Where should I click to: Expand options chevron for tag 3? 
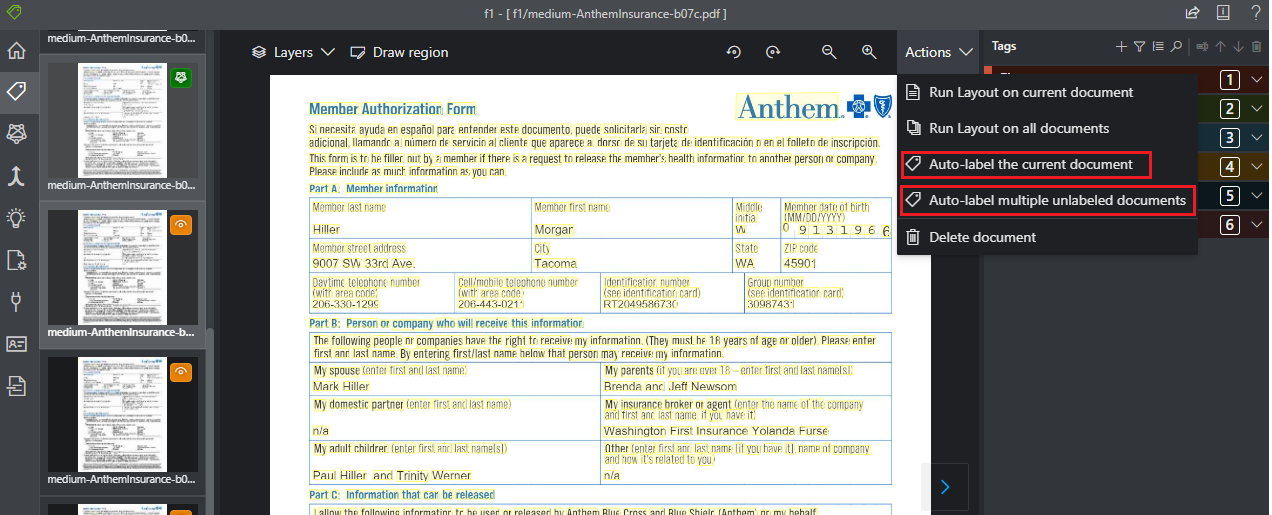pyautogui.click(x=1257, y=138)
